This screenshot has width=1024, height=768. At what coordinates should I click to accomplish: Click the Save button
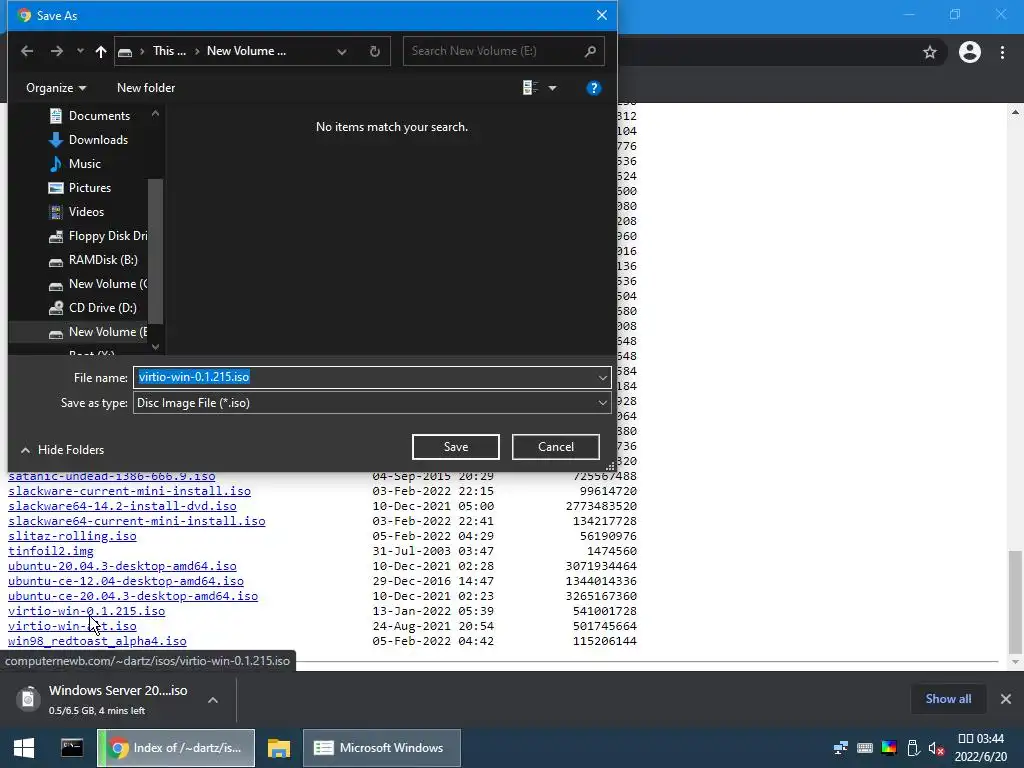pyautogui.click(x=456, y=447)
